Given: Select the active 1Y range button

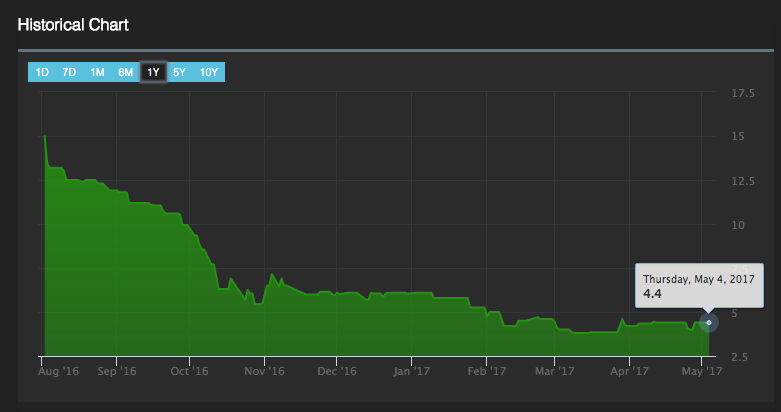Looking at the screenshot, I should click(x=153, y=72).
